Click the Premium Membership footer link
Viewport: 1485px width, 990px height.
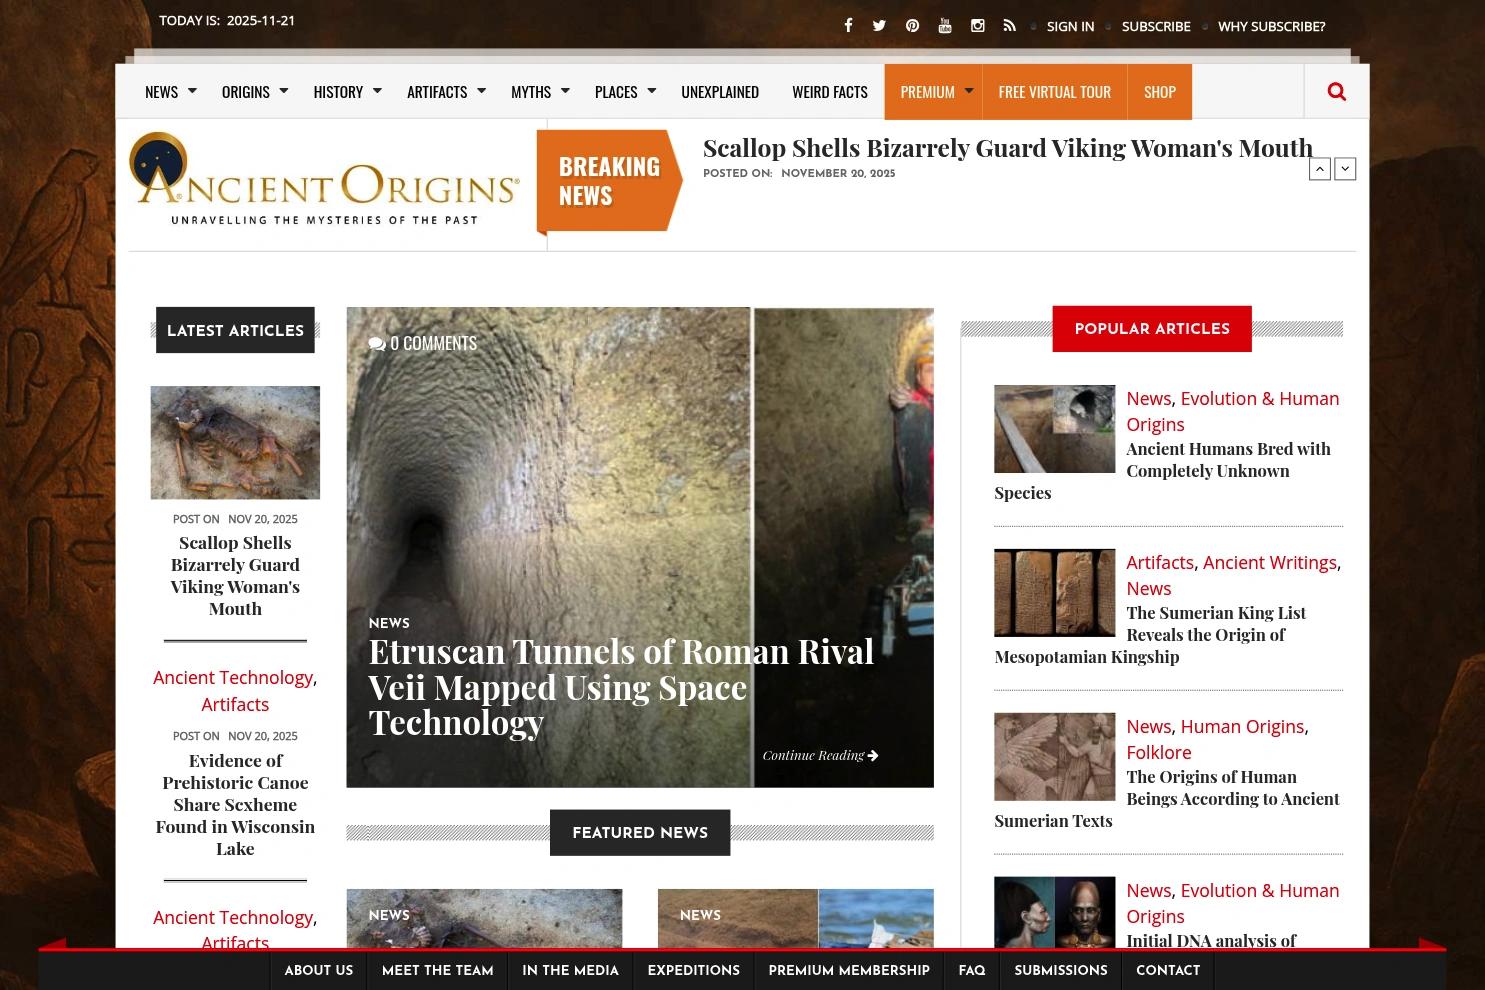click(x=849, y=971)
